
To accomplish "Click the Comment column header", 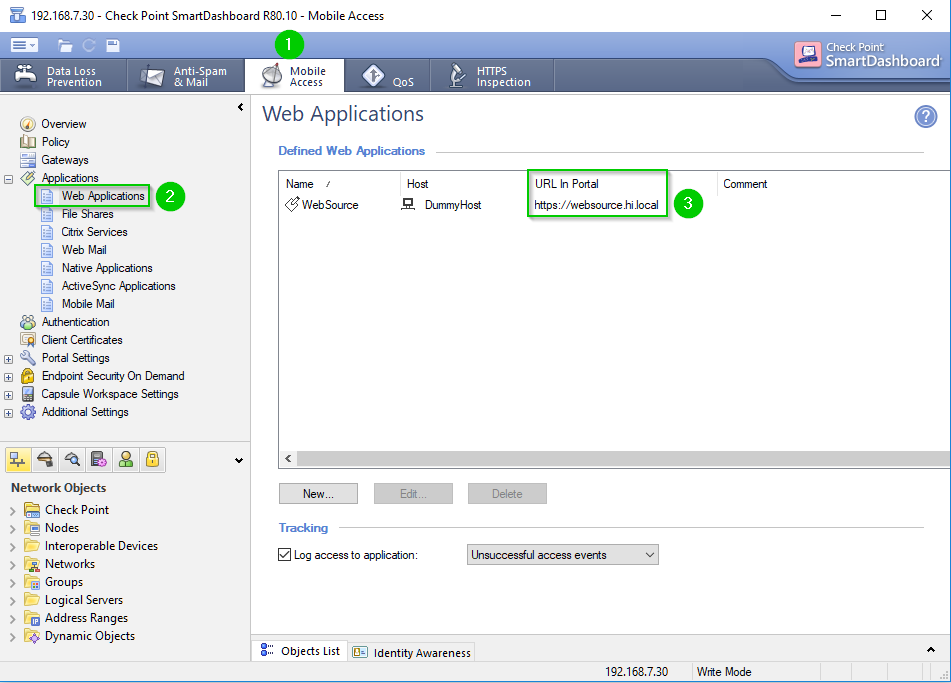I will [x=745, y=184].
